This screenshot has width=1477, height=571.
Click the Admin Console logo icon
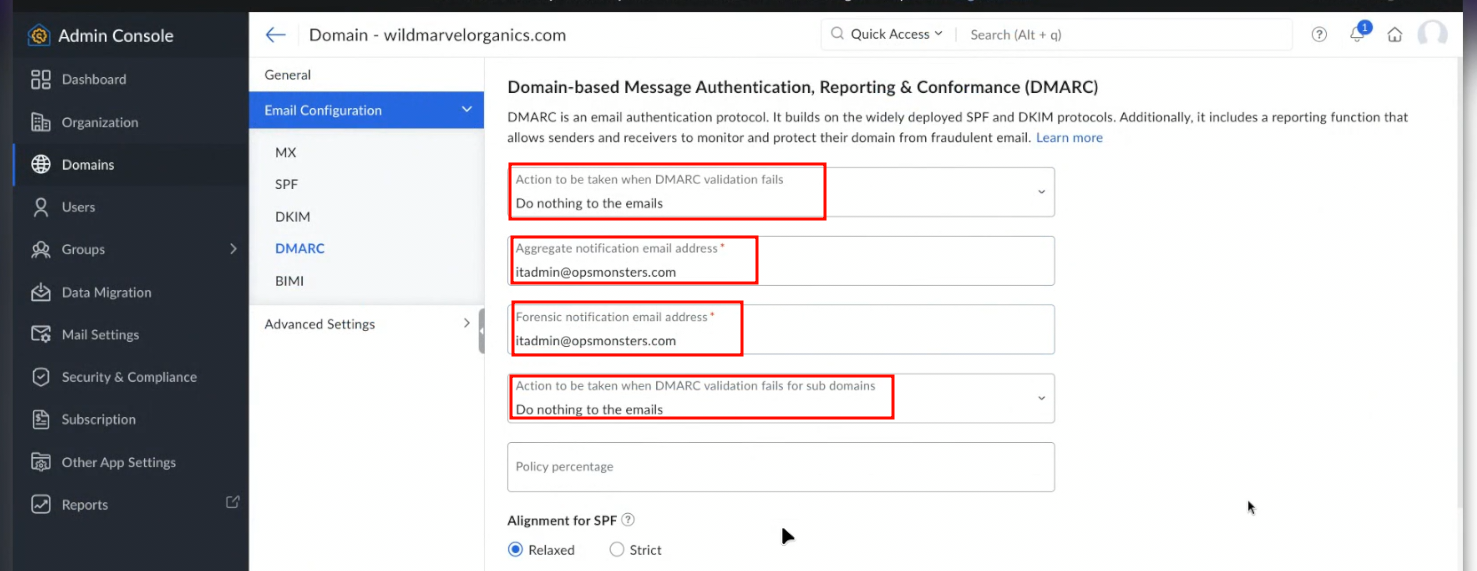[x=39, y=36]
